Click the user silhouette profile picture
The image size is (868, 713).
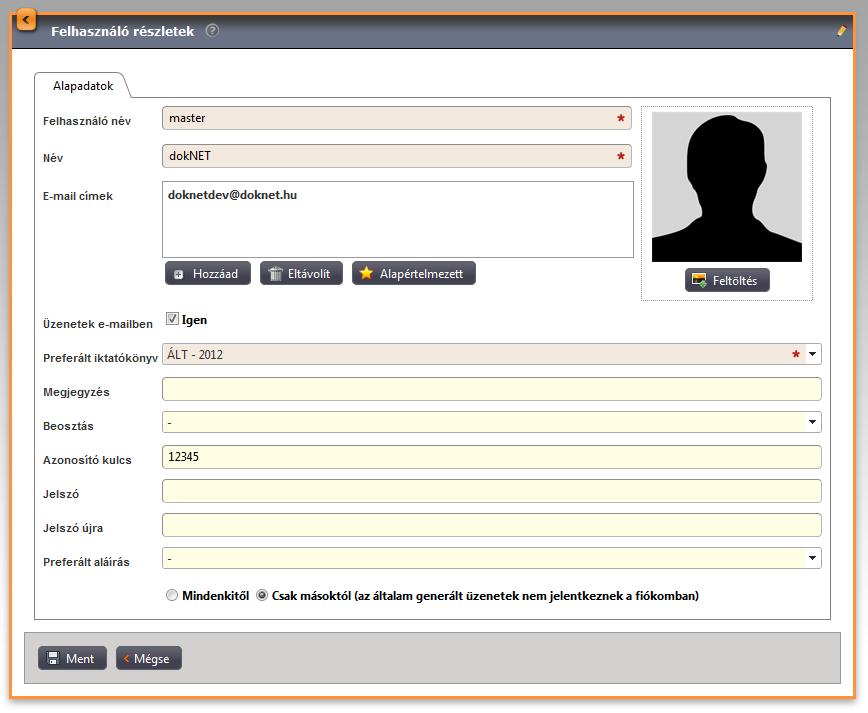pyautogui.click(x=727, y=187)
